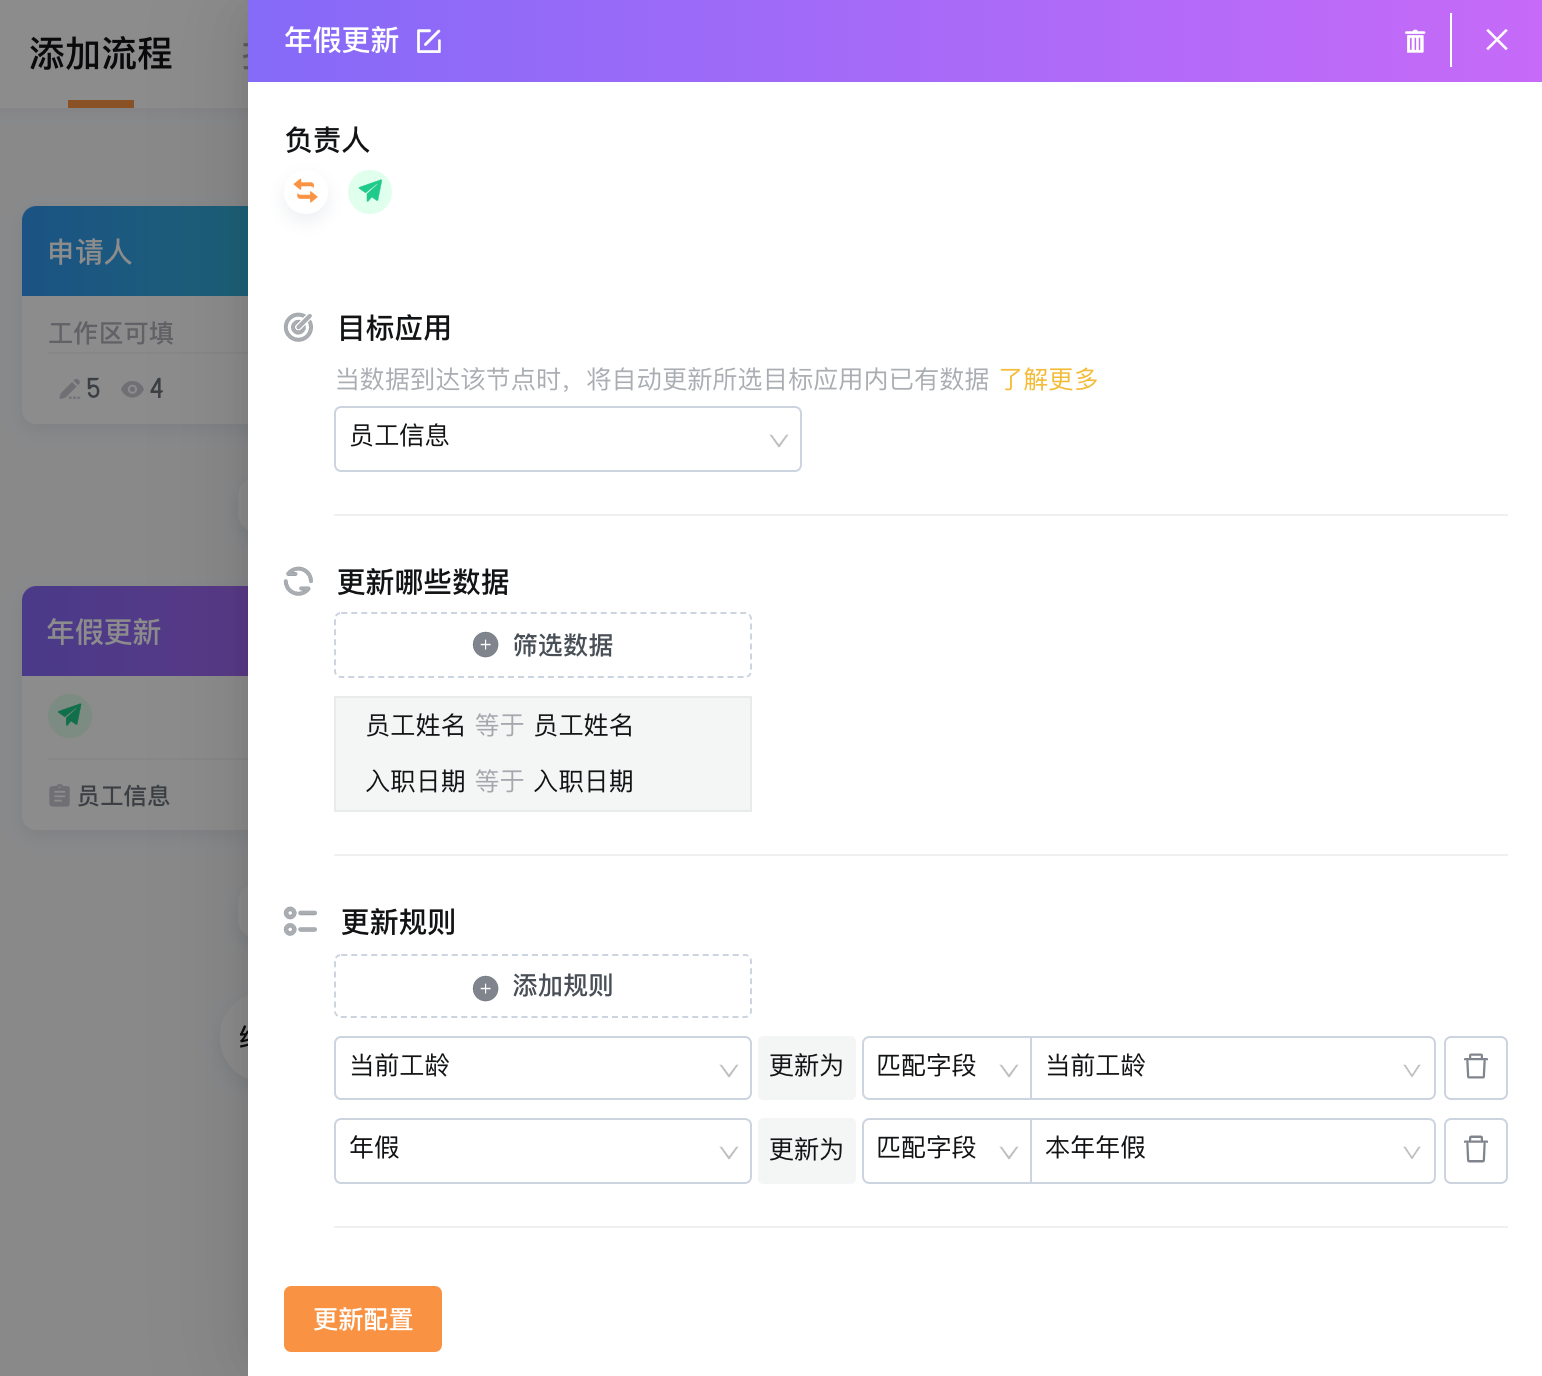This screenshot has height=1376, width=1542.
Task: Click the plus icon in 添加规则 button
Action: (485, 988)
